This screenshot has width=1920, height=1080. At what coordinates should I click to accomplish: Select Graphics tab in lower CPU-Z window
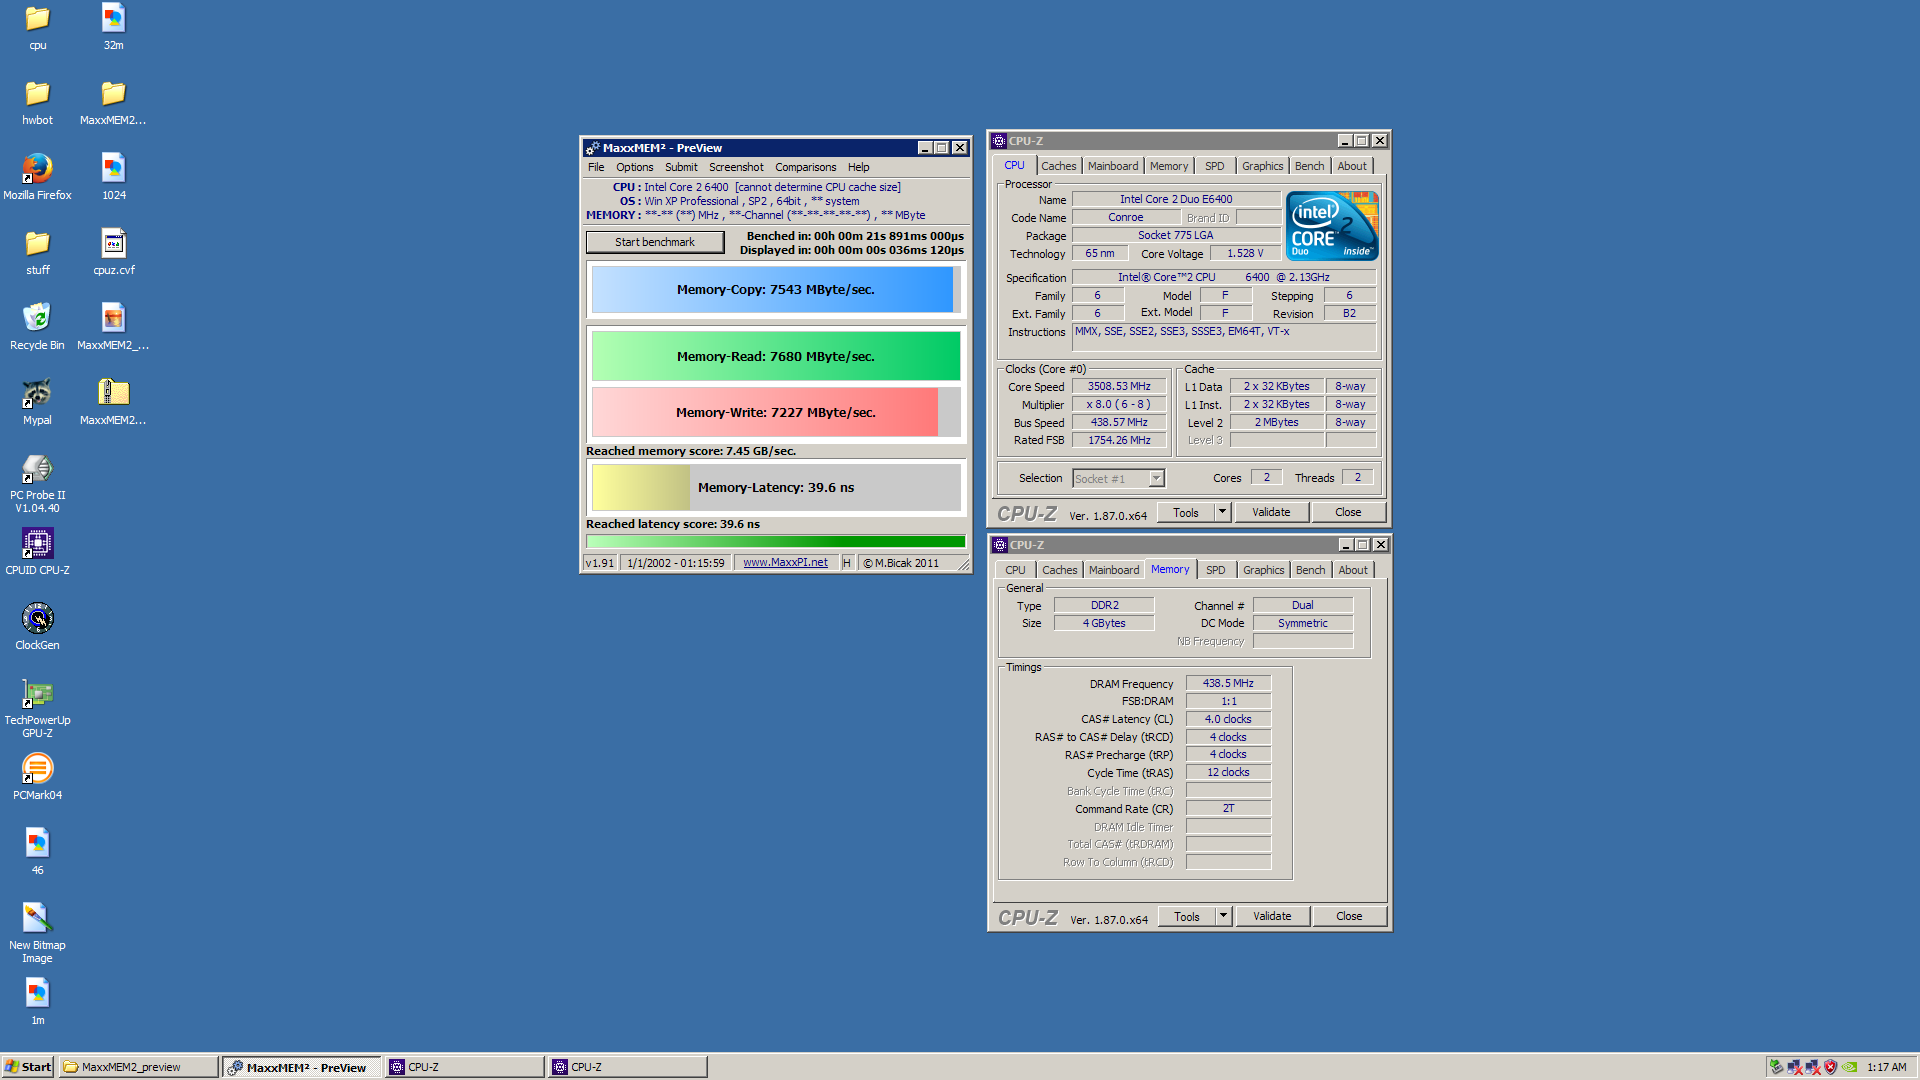click(1263, 570)
